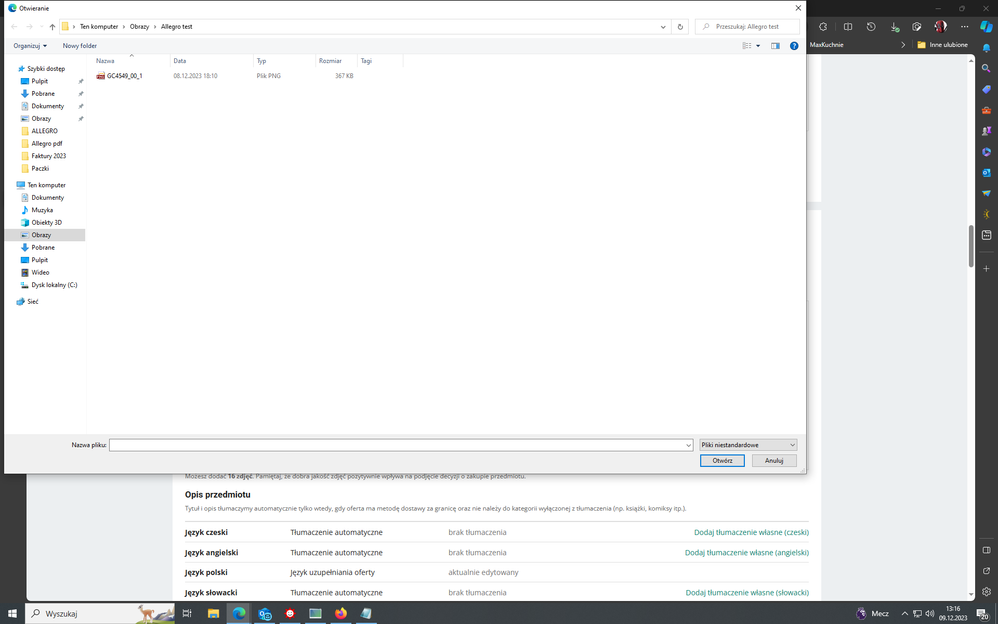The width and height of the screenshot is (998, 624).
Task: Select Ten komputer in navigation tree
Action: (46, 185)
